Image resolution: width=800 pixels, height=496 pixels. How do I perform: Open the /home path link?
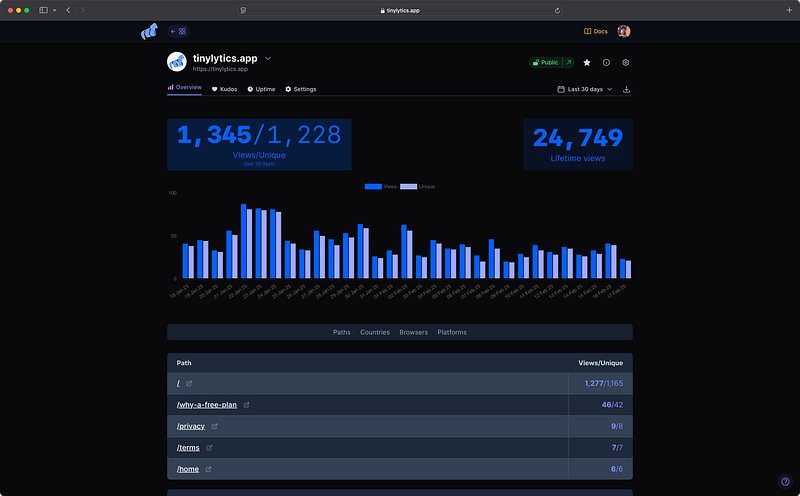pos(188,469)
